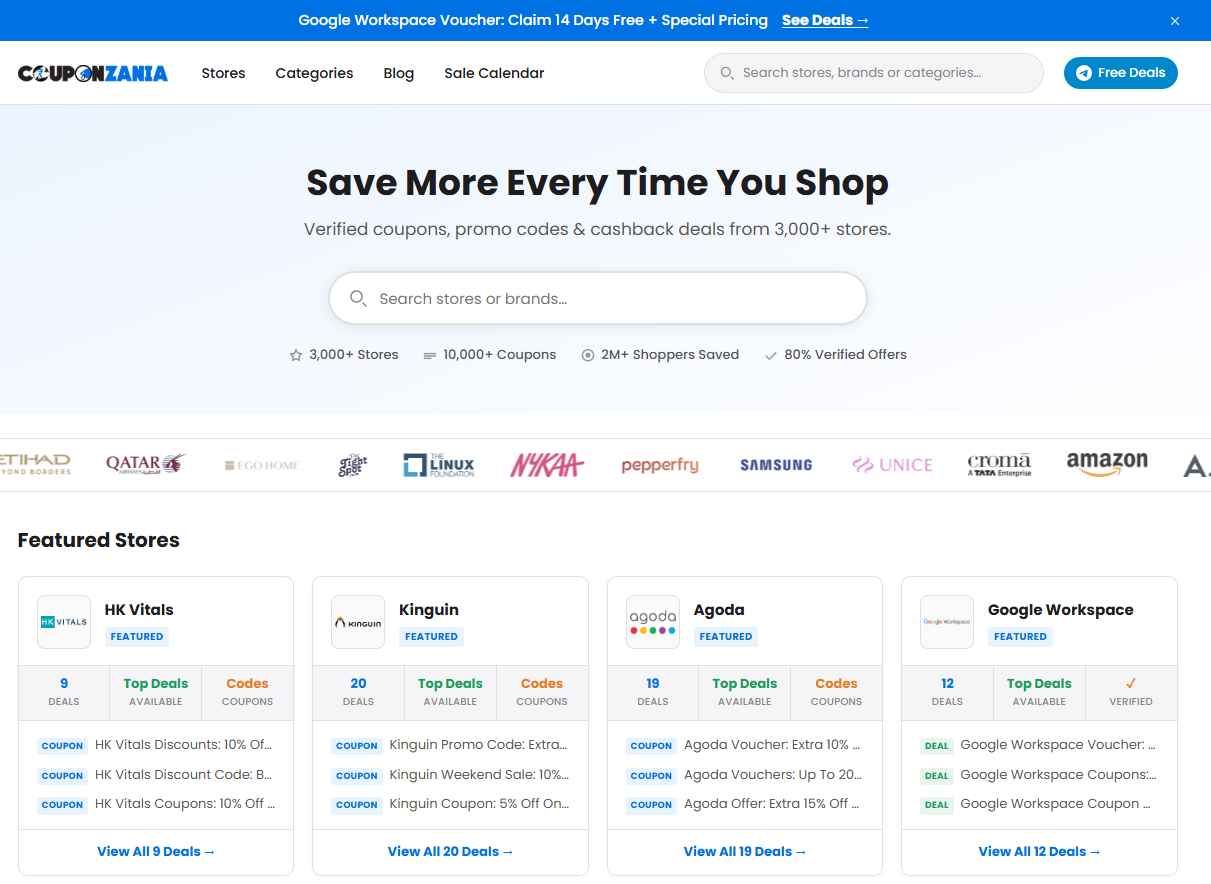The width and height of the screenshot is (1211, 884).
Task: Open the Samsung brand logo
Action: [x=776, y=465]
